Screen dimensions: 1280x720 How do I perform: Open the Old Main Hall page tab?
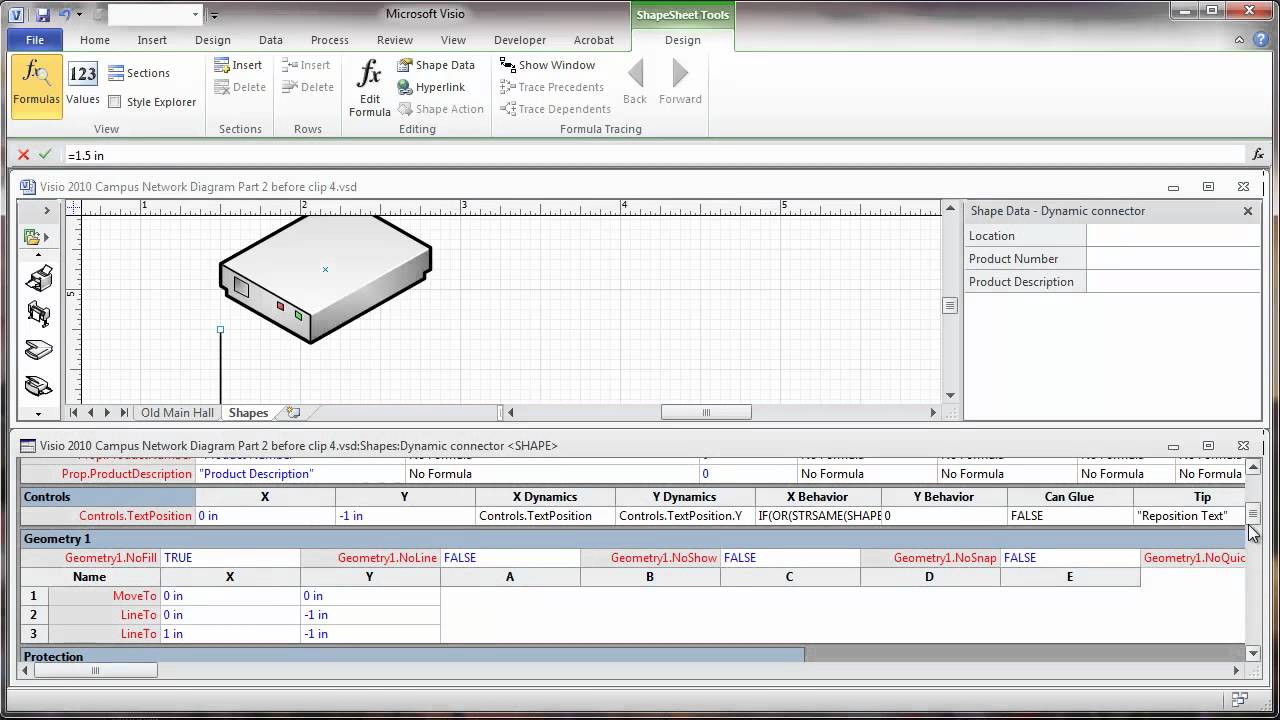click(x=177, y=412)
